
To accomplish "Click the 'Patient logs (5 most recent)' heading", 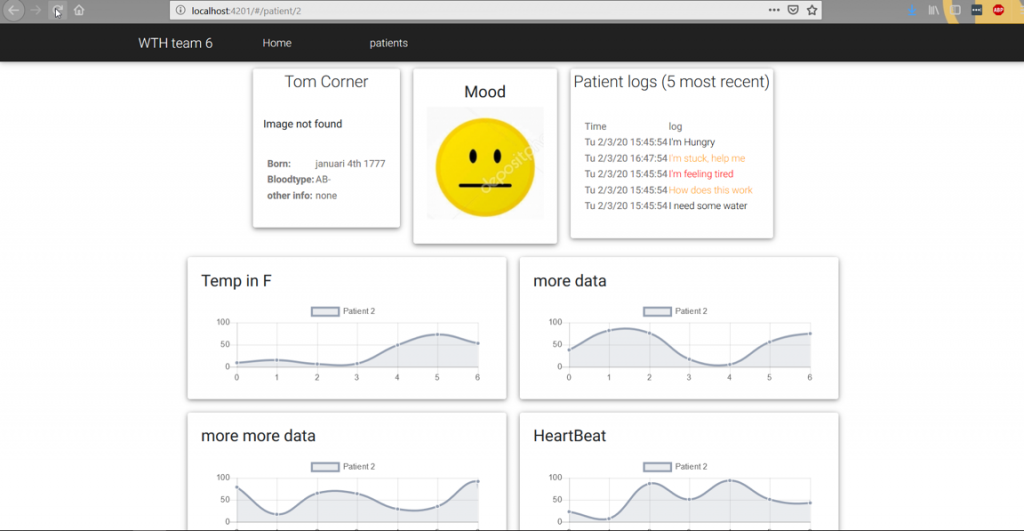I will 671,82.
